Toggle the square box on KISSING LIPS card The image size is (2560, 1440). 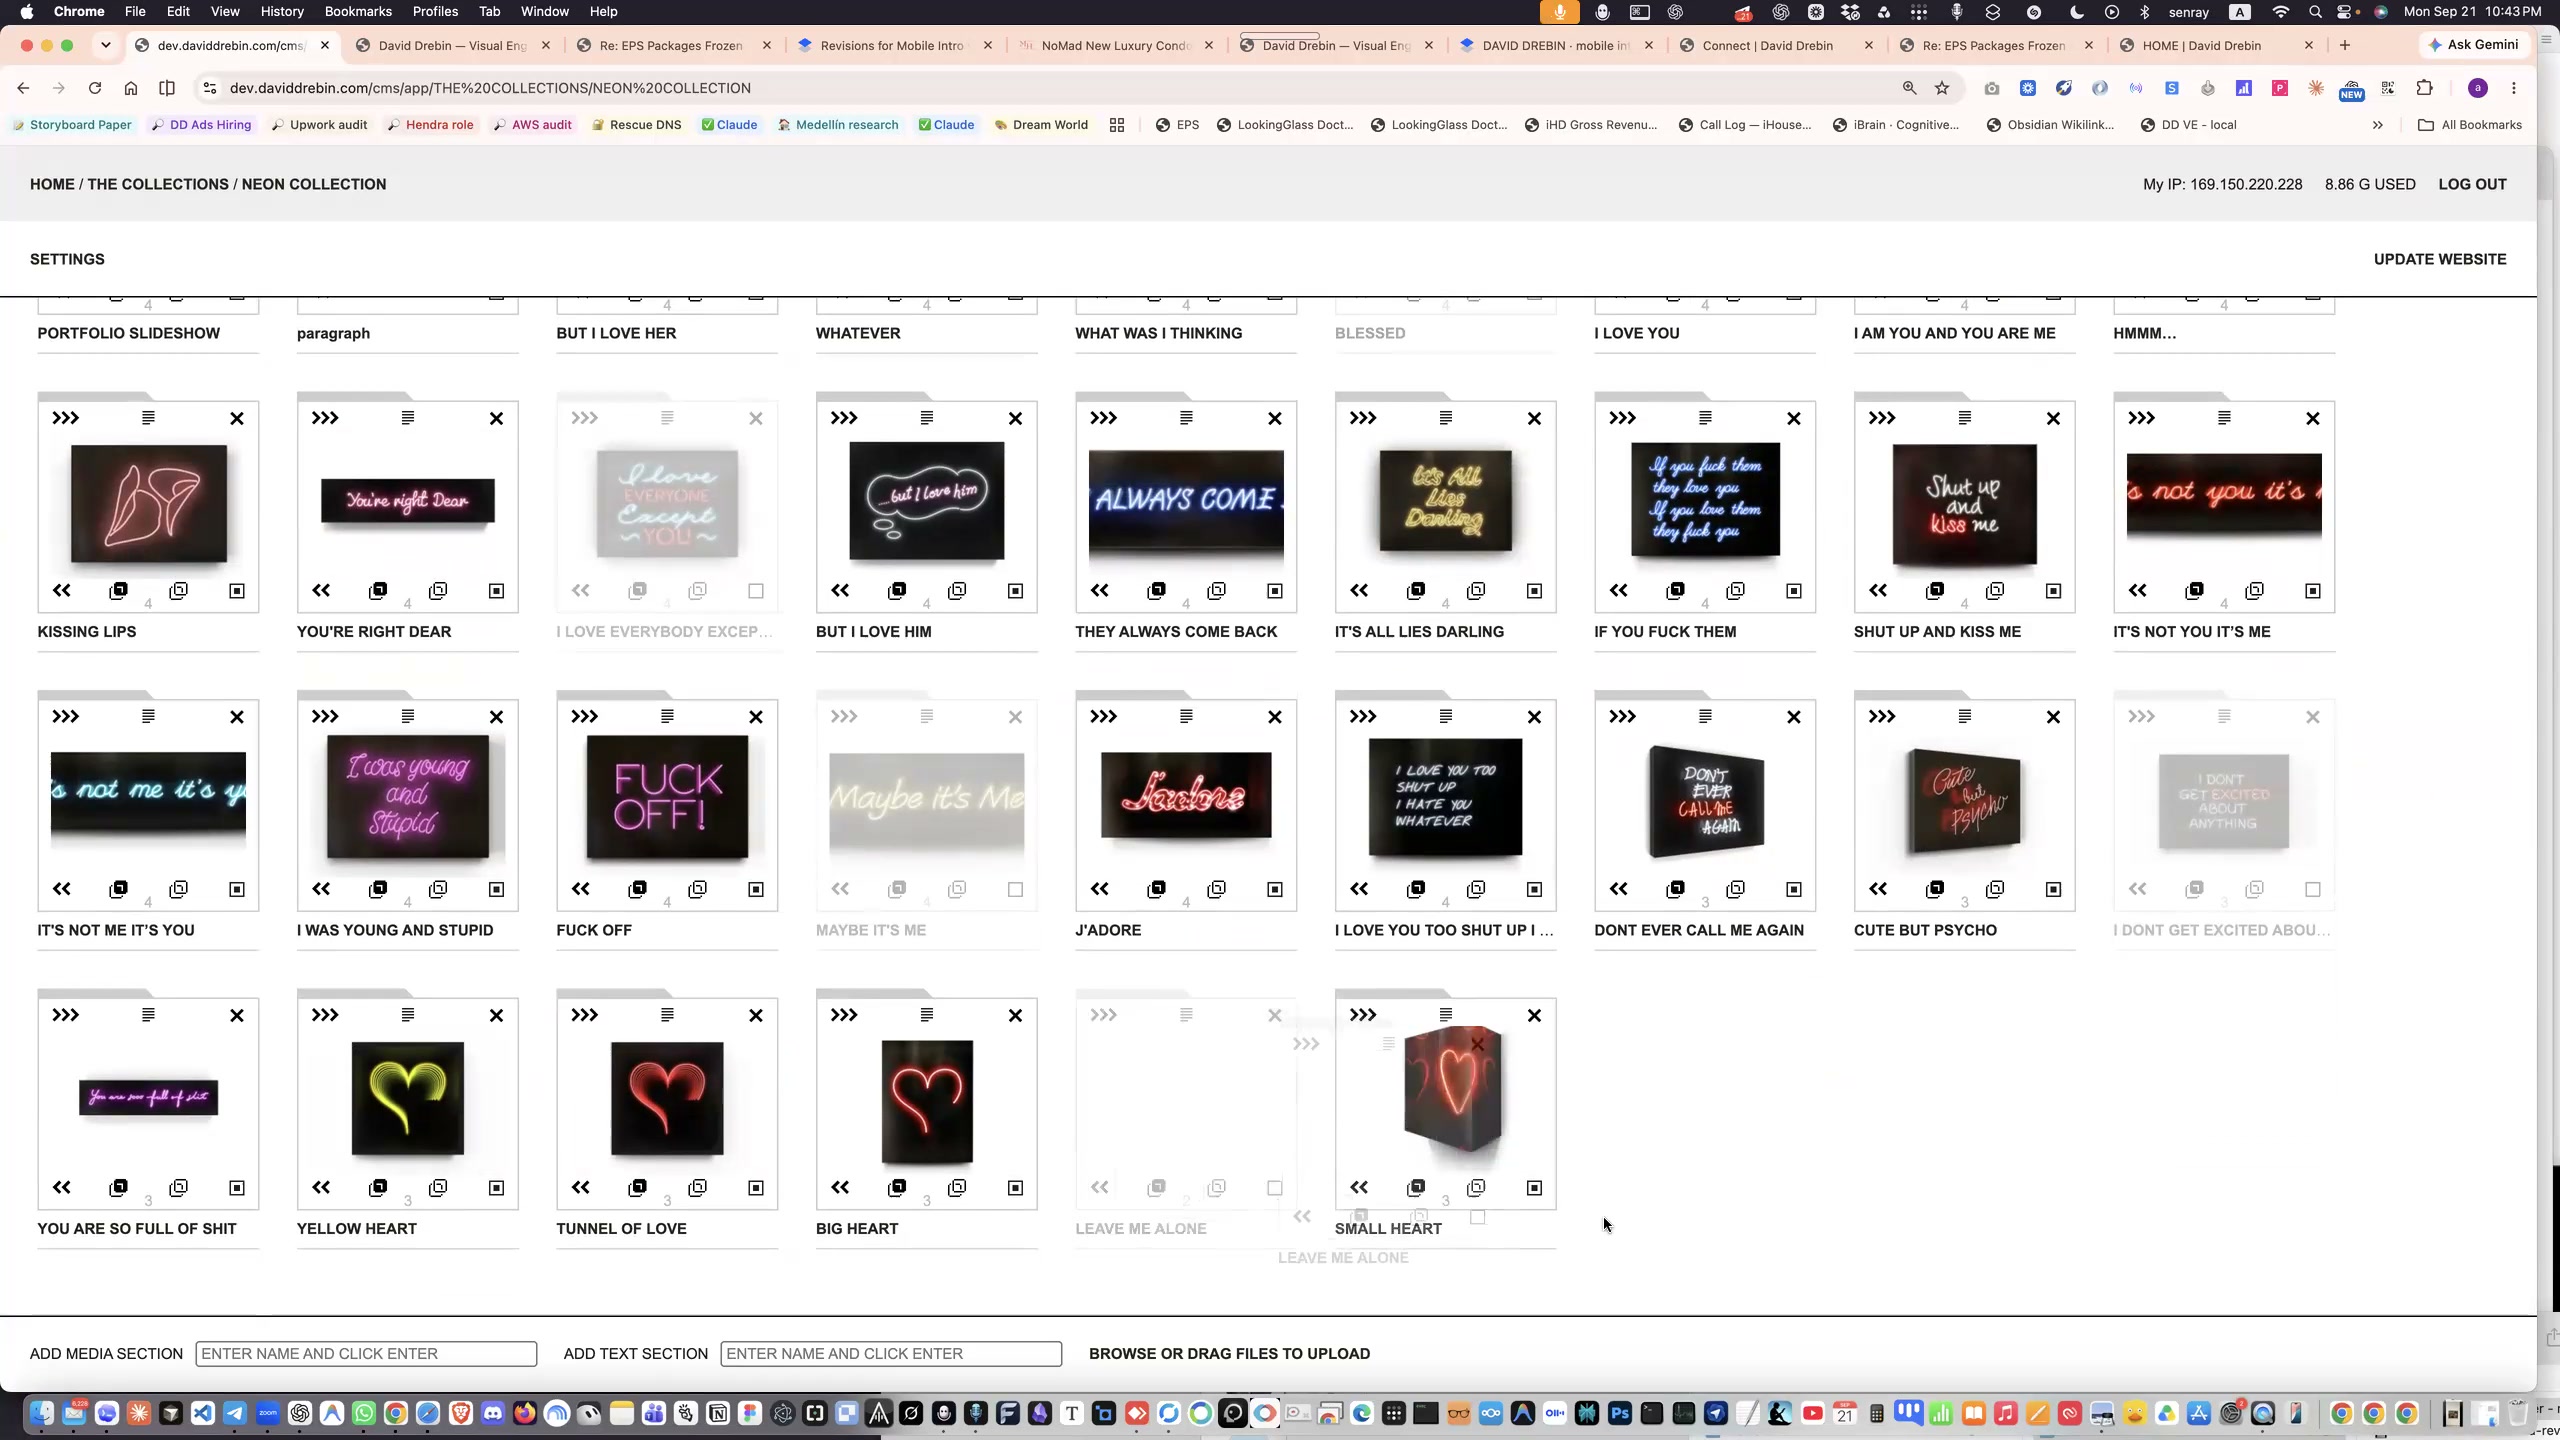click(237, 591)
